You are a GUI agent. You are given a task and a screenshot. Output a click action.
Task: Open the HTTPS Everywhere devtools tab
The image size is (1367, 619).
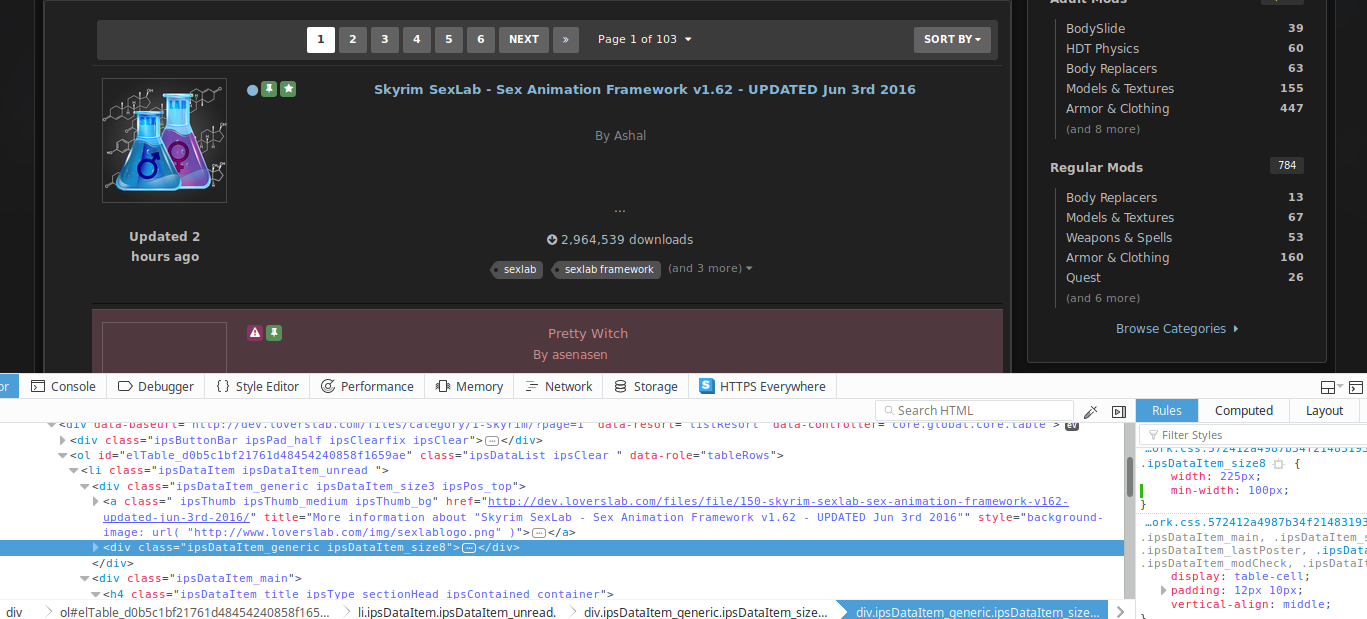click(x=762, y=386)
